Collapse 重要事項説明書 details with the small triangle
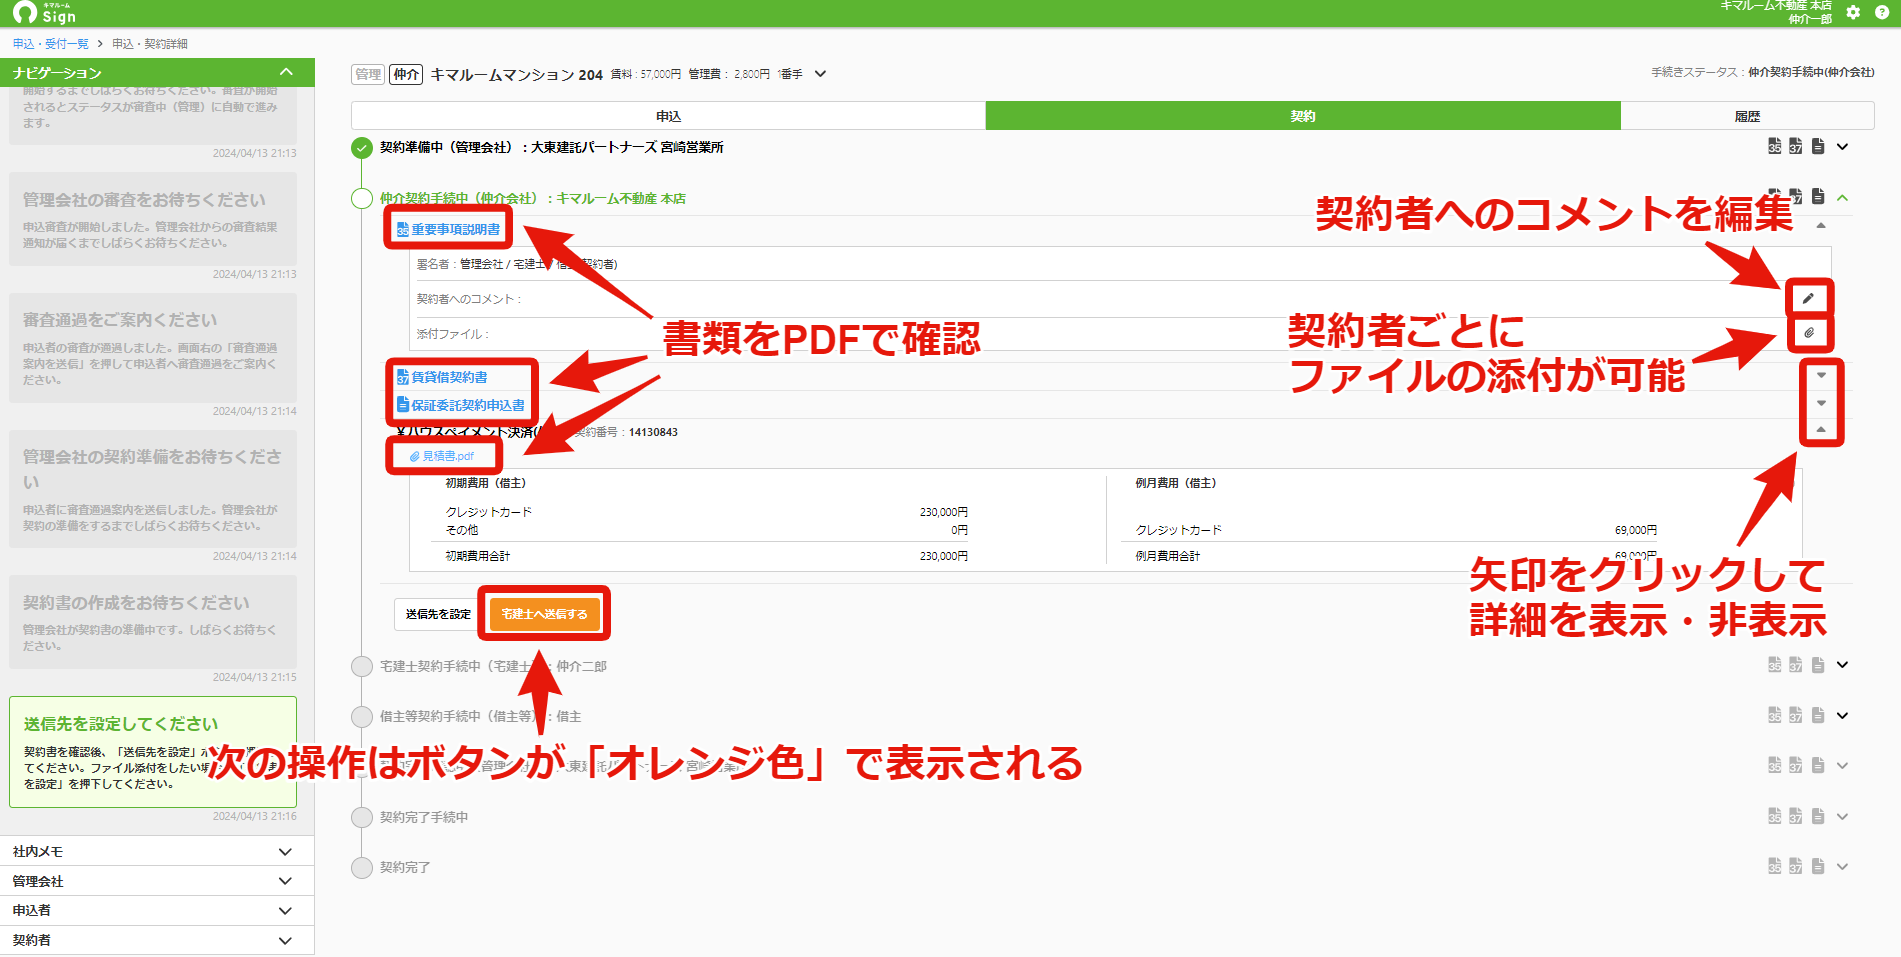 [x=1821, y=226]
